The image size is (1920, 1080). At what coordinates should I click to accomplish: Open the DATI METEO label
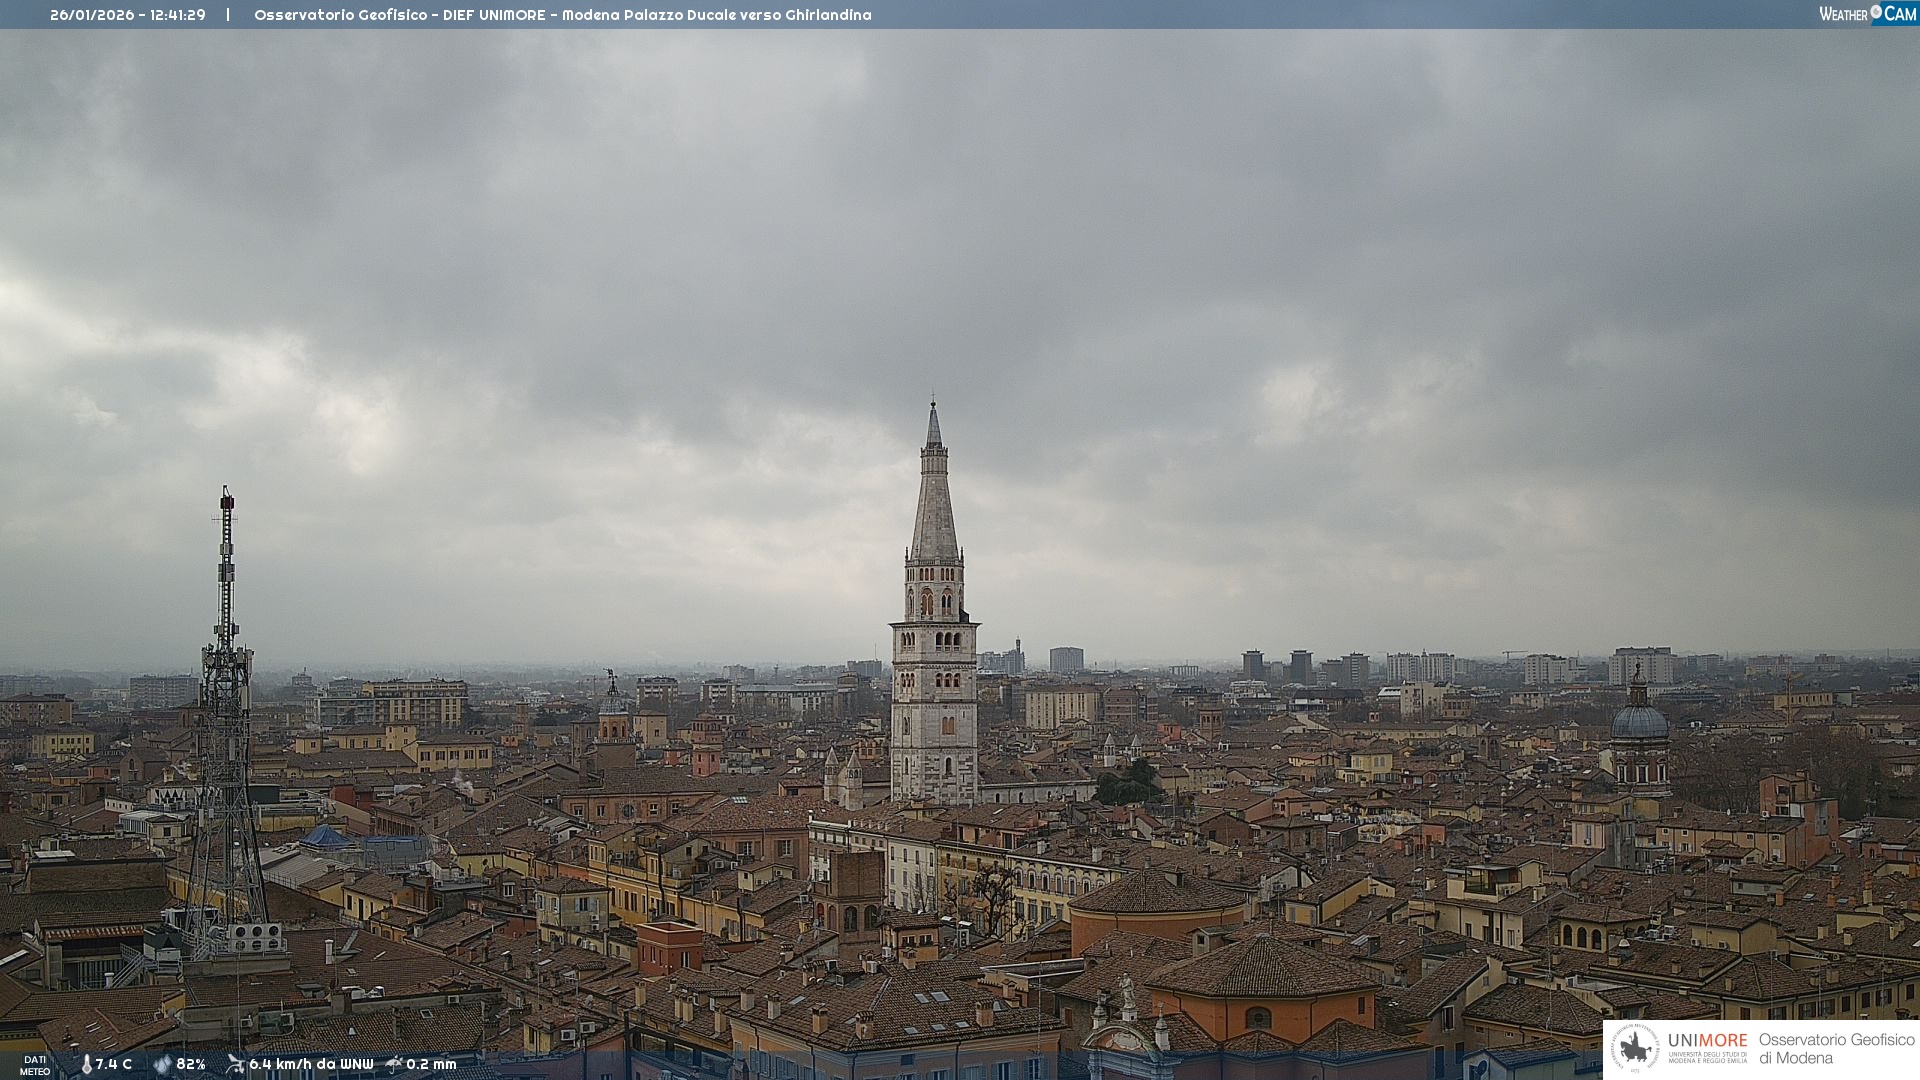coord(35,1065)
